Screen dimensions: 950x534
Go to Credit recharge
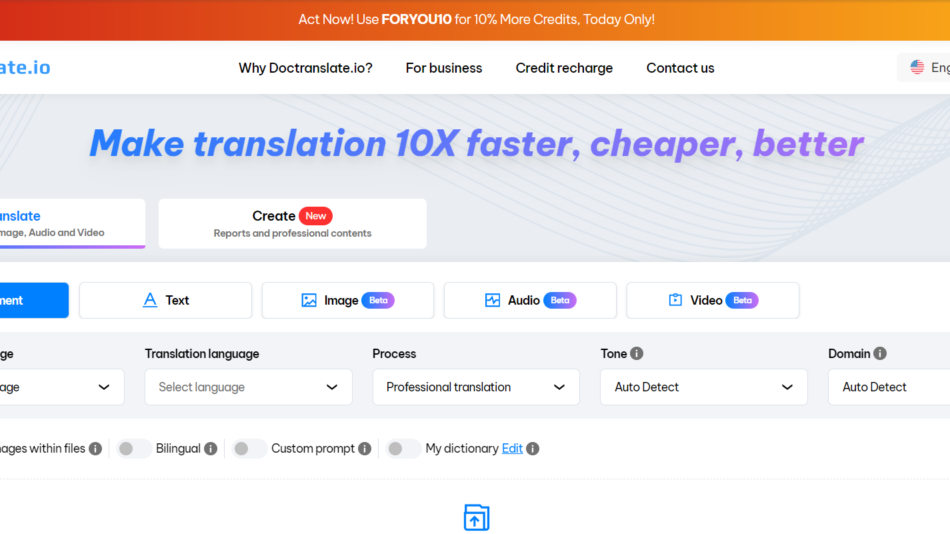pos(564,68)
